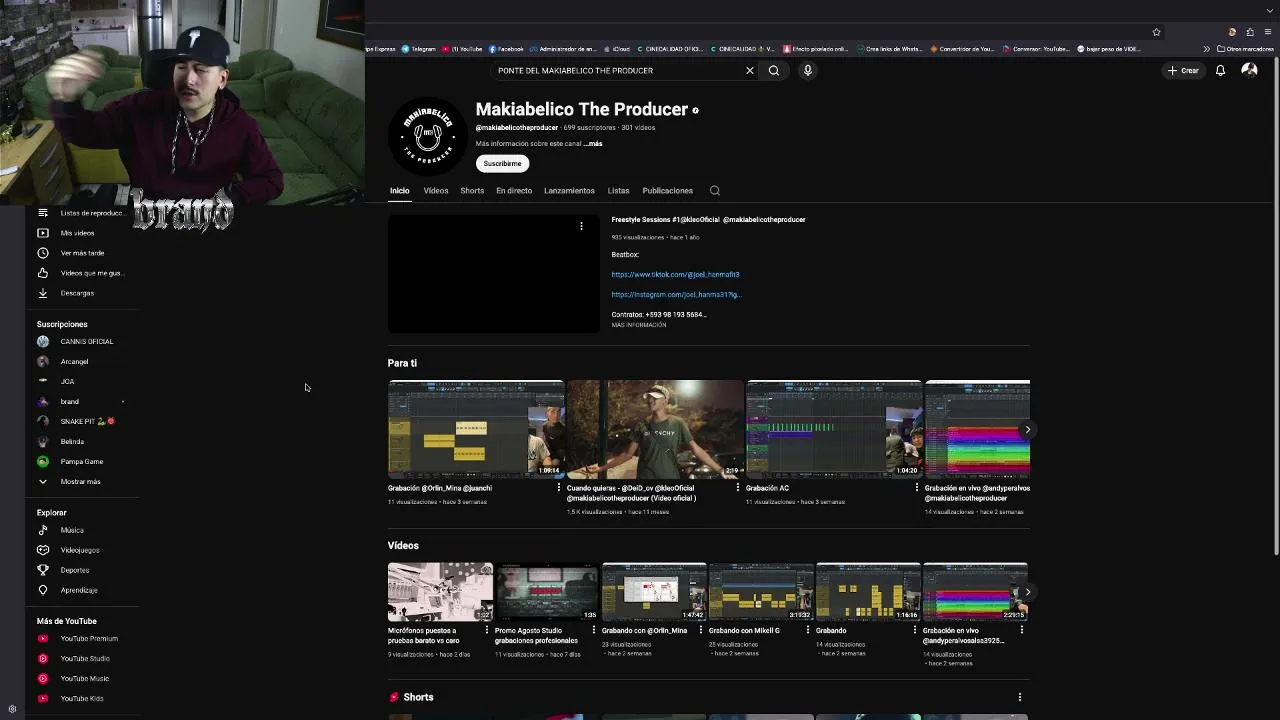Switch to the Shorts tab
Viewport: 1280px width, 720px height.
tap(472, 191)
